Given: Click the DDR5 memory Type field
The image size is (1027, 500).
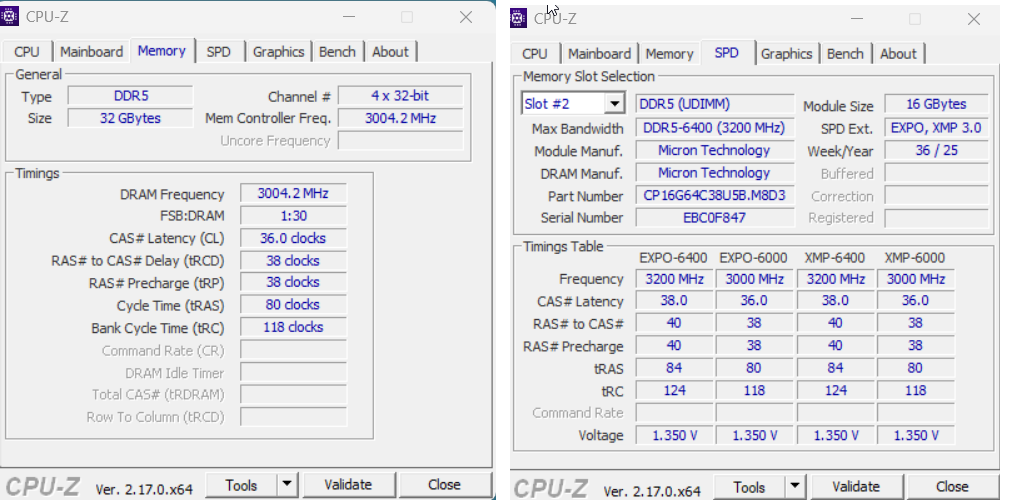Looking at the screenshot, I should coord(130,96).
